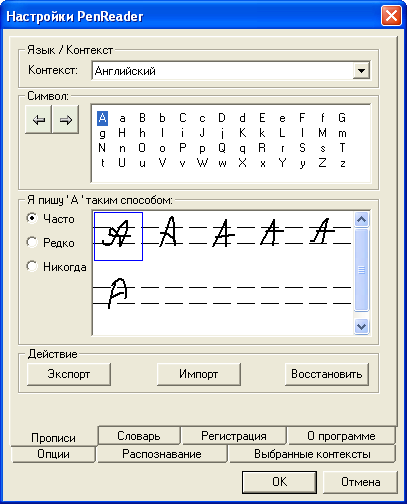Select uppercase G in symbol grid
Viewport: 408px width, 504px height.
click(342, 118)
